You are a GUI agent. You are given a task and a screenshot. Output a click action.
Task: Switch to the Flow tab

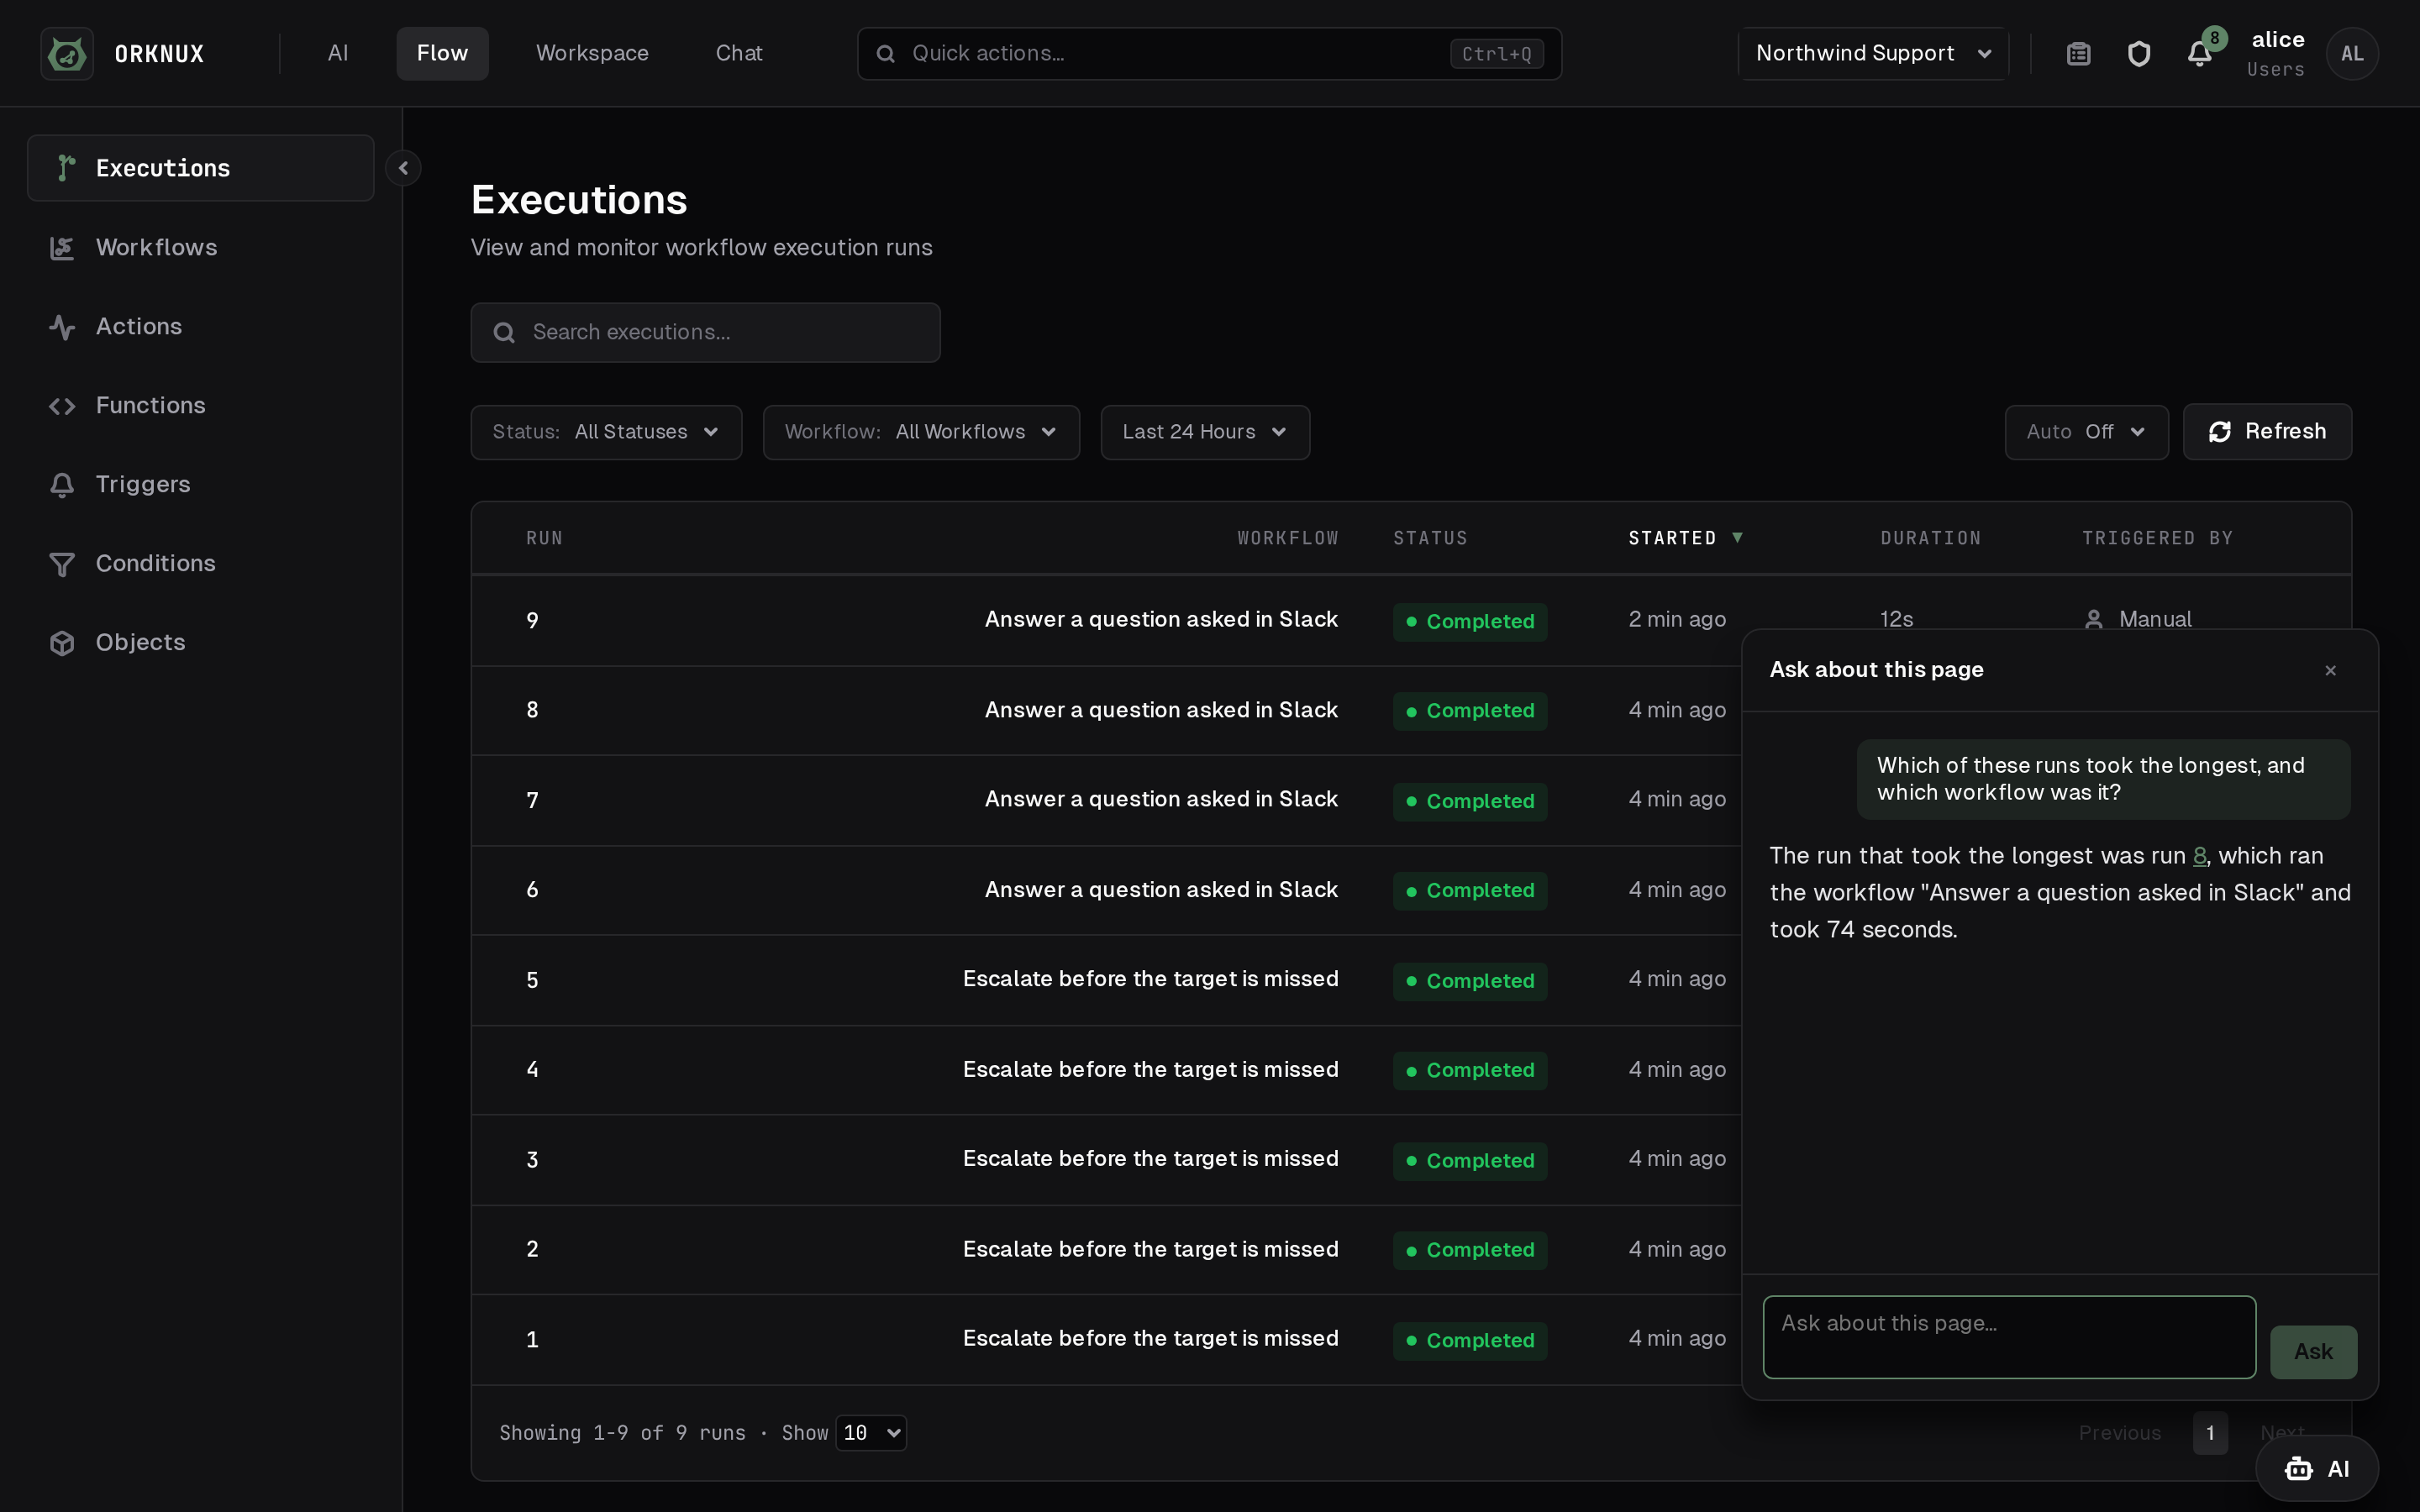pyautogui.click(x=442, y=53)
